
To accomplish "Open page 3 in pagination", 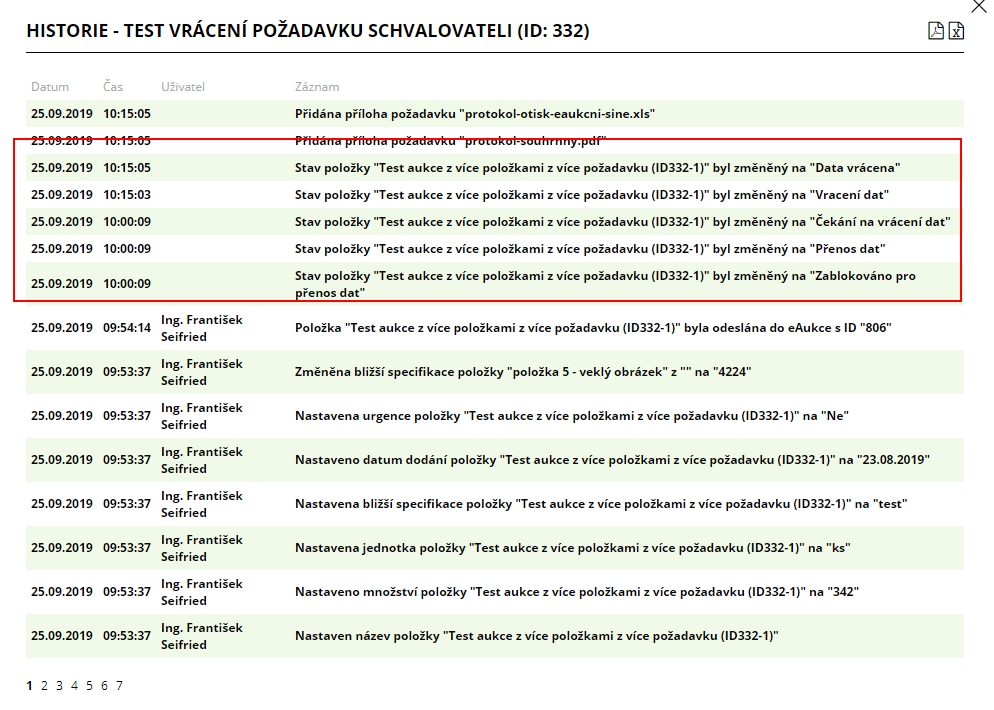I will 59,685.
